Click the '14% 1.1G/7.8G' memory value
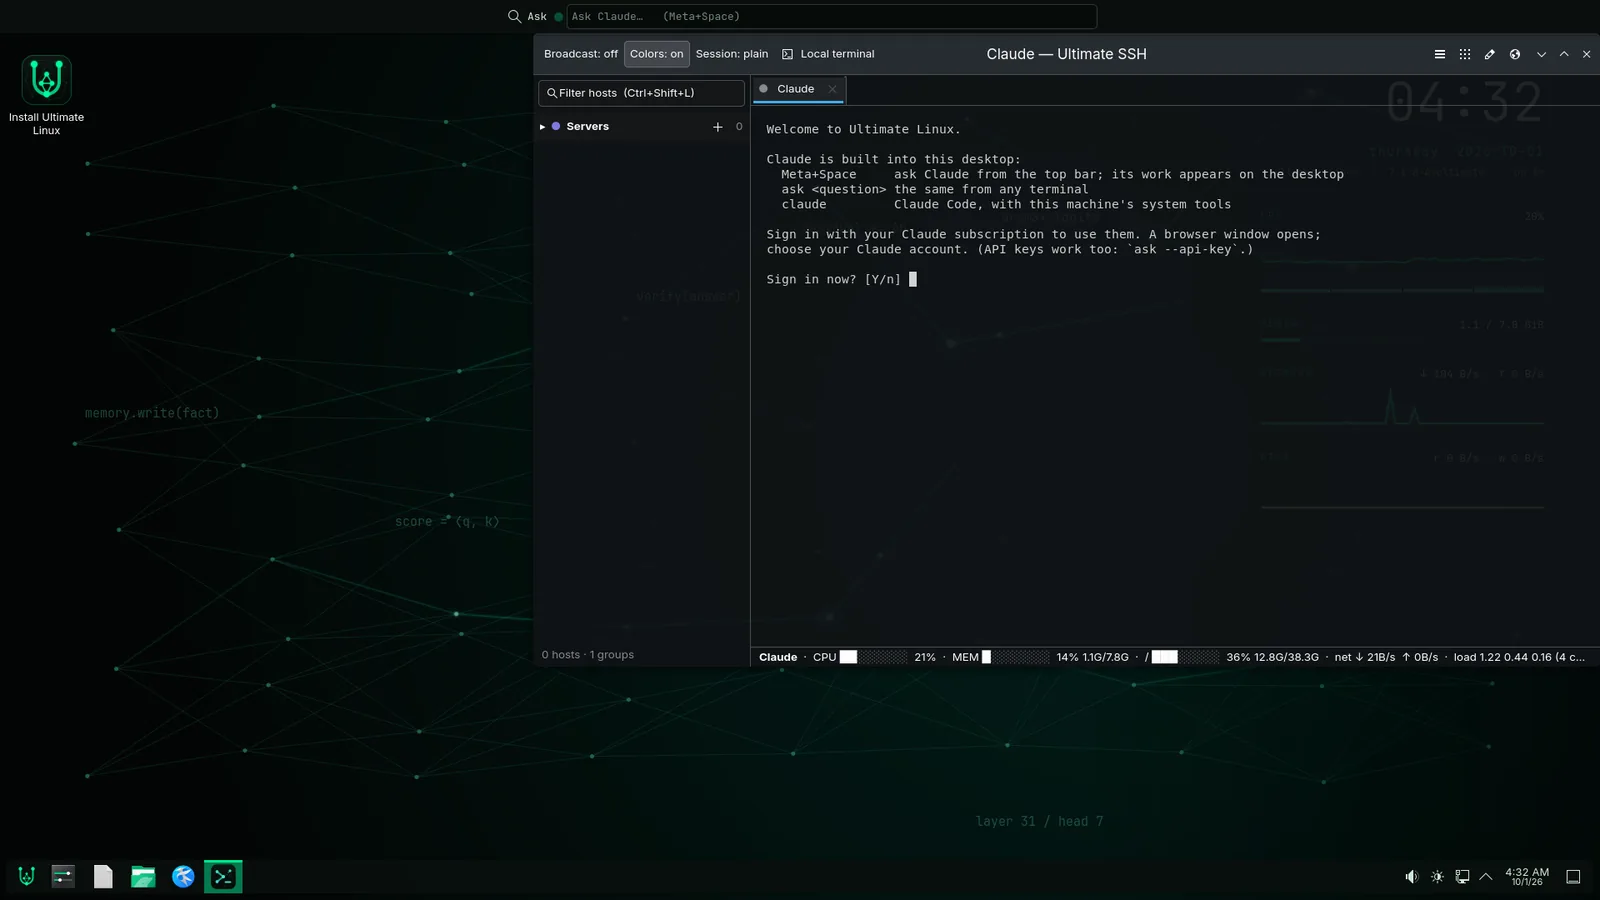 pyautogui.click(x=1092, y=657)
